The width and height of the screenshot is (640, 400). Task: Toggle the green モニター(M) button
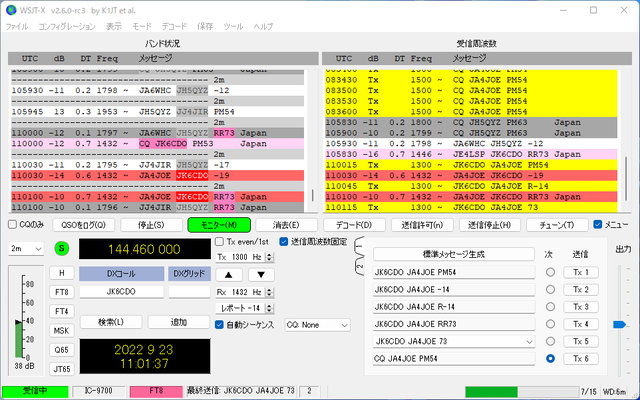coord(219,225)
